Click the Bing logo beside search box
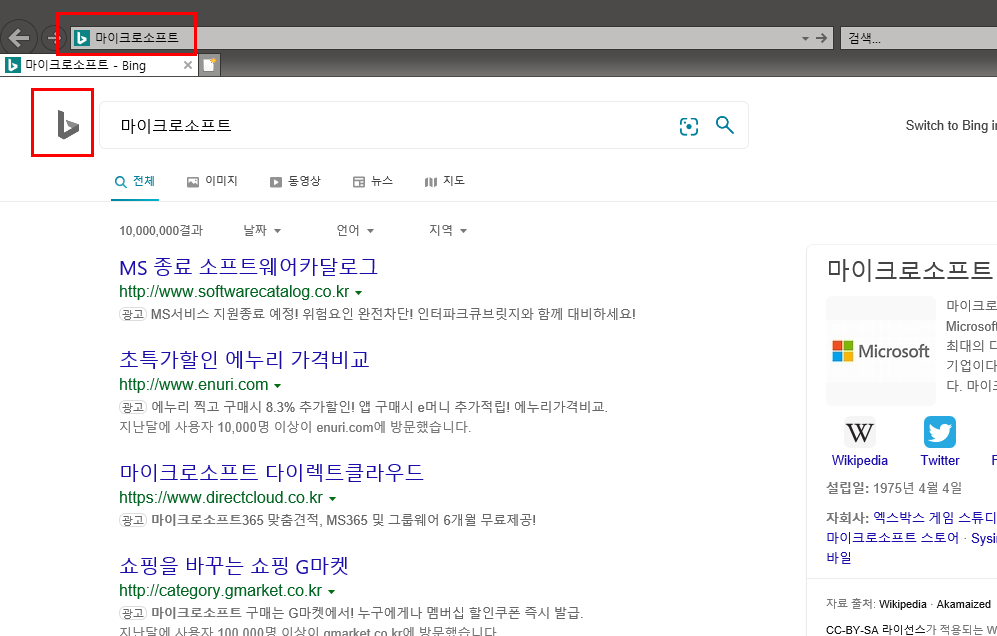 point(67,124)
